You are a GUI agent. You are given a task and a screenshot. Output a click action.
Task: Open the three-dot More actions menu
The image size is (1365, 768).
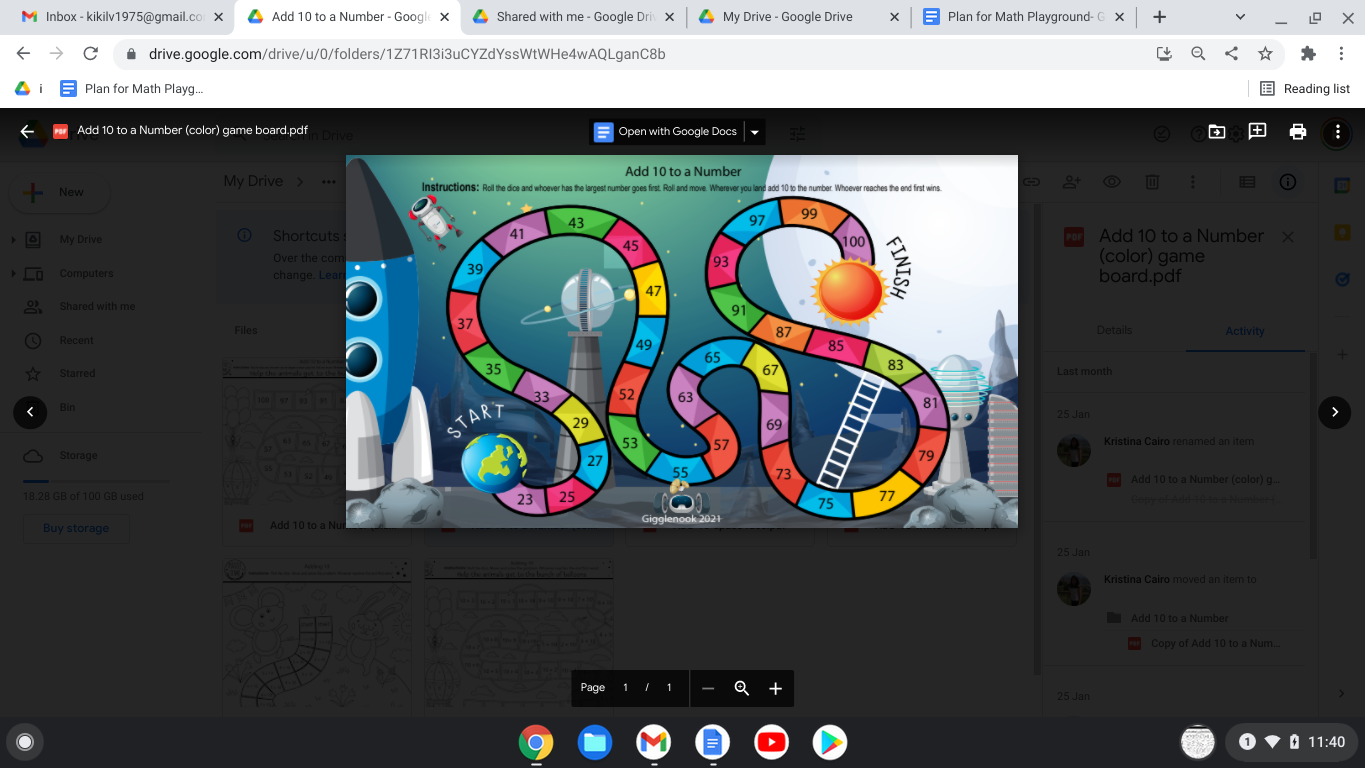point(1337,131)
